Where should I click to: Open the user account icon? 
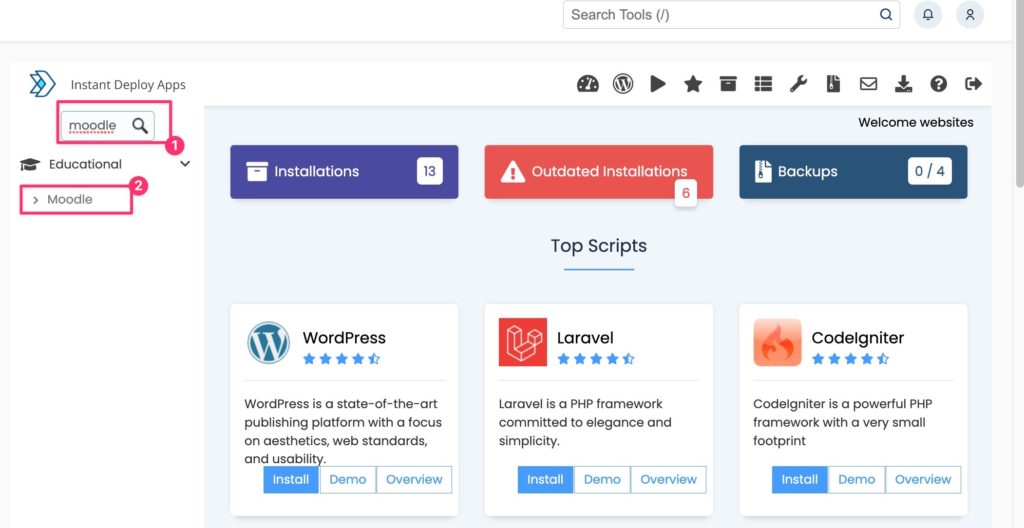[x=970, y=14]
